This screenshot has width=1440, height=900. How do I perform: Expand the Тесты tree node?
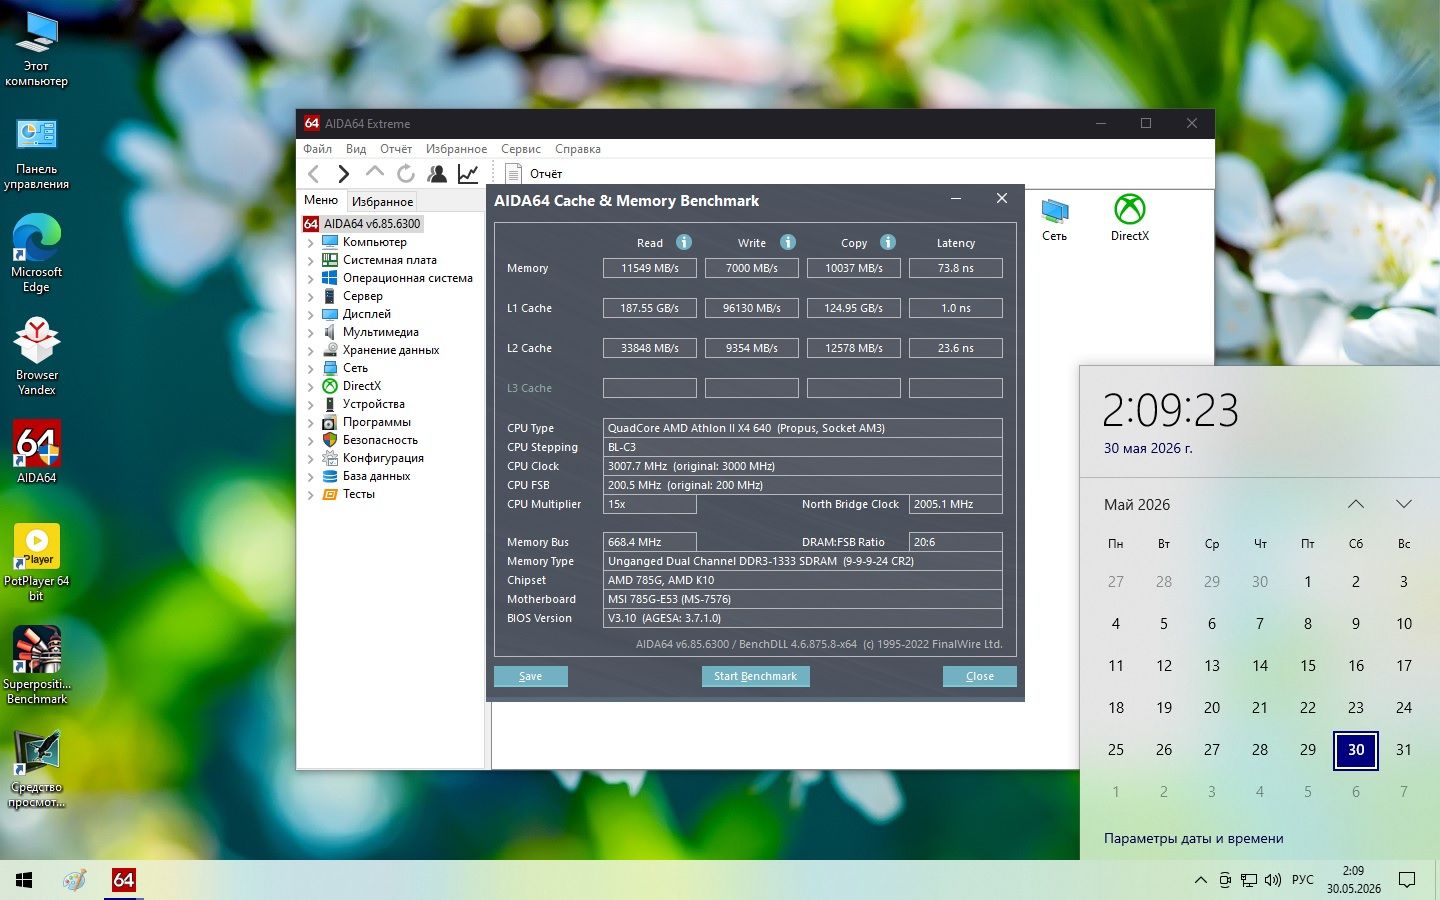(x=310, y=494)
